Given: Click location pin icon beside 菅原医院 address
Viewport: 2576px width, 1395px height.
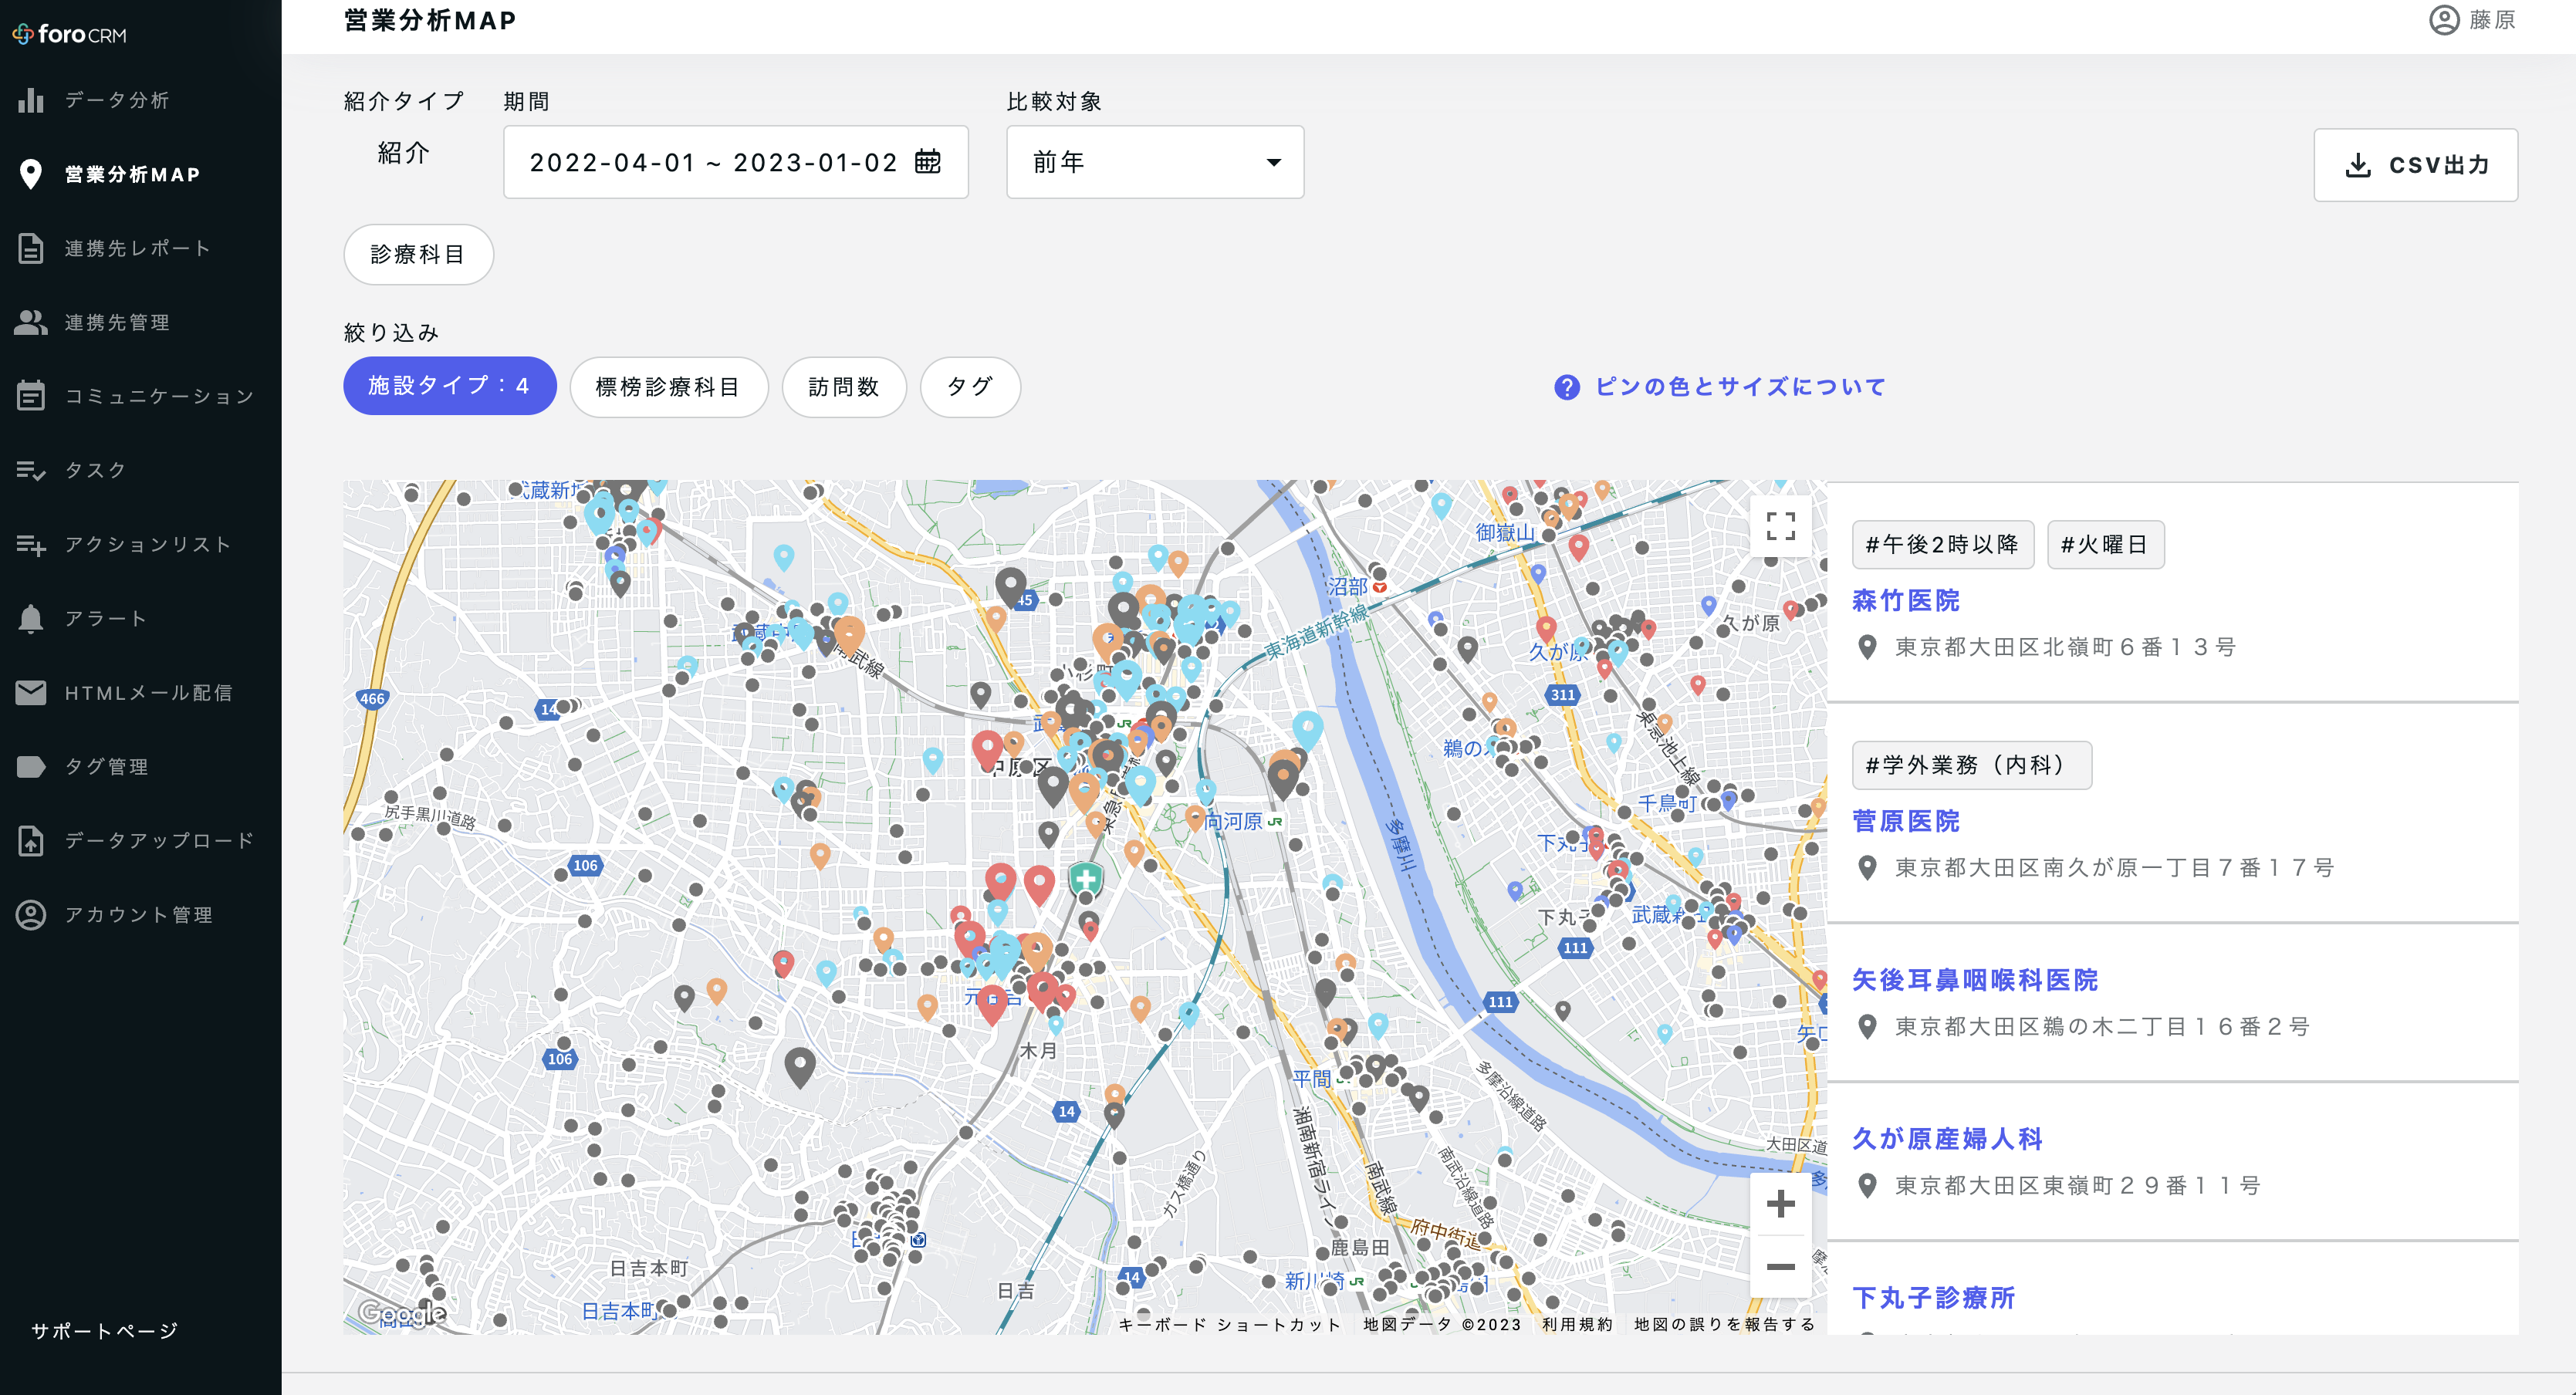Looking at the screenshot, I should point(1866,867).
